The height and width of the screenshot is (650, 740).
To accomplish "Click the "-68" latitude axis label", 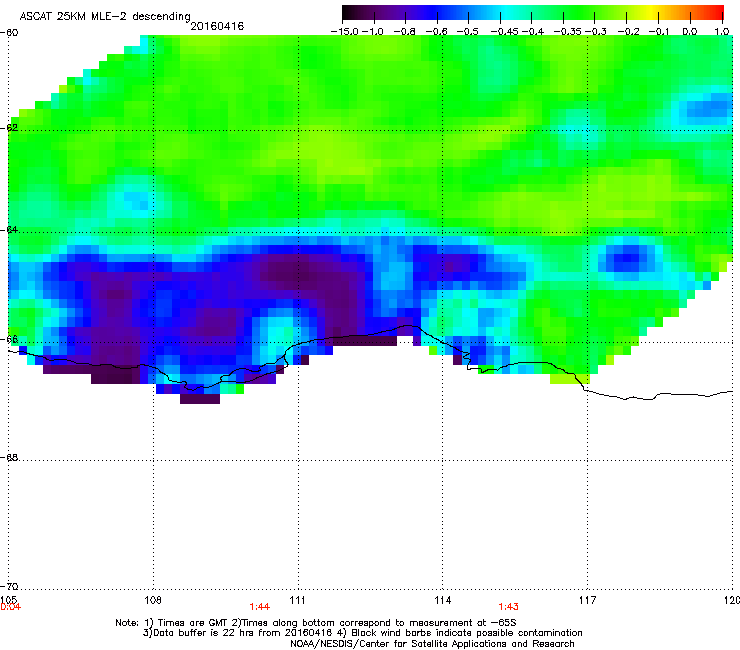I will [9, 457].
